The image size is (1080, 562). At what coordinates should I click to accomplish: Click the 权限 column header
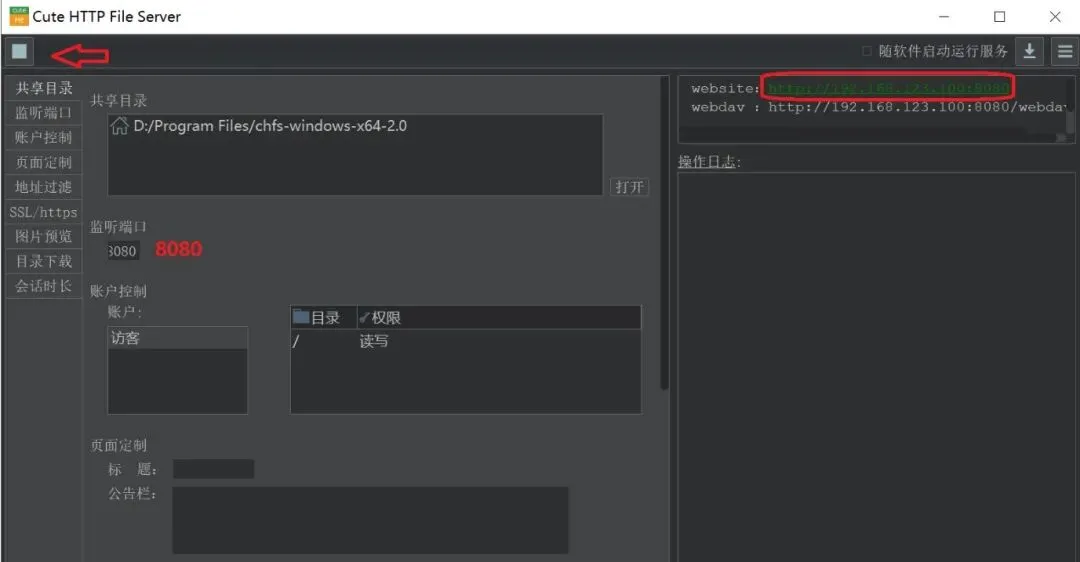coord(499,318)
